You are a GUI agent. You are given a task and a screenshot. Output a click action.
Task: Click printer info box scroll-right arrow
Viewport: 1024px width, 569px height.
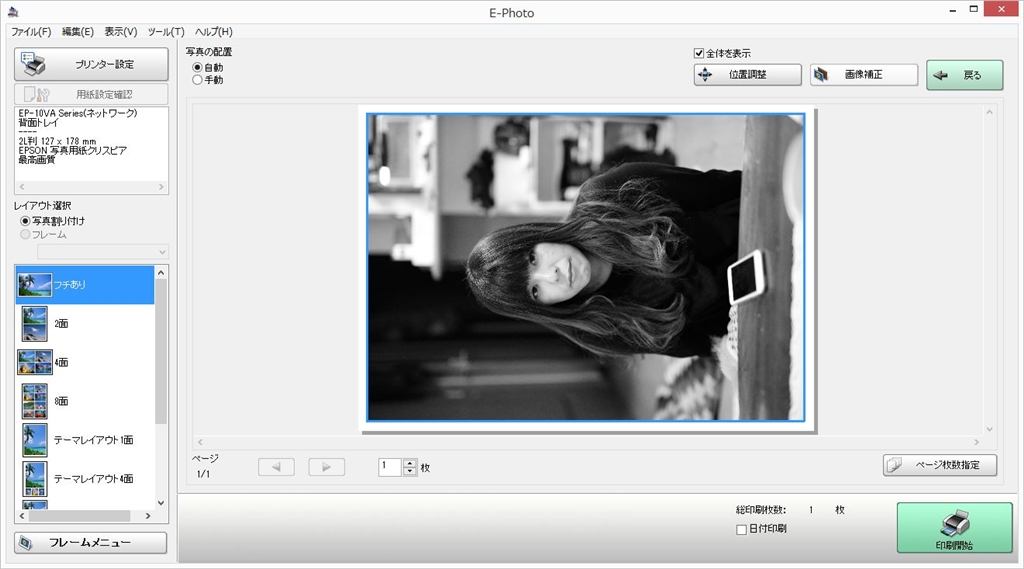click(x=161, y=187)
